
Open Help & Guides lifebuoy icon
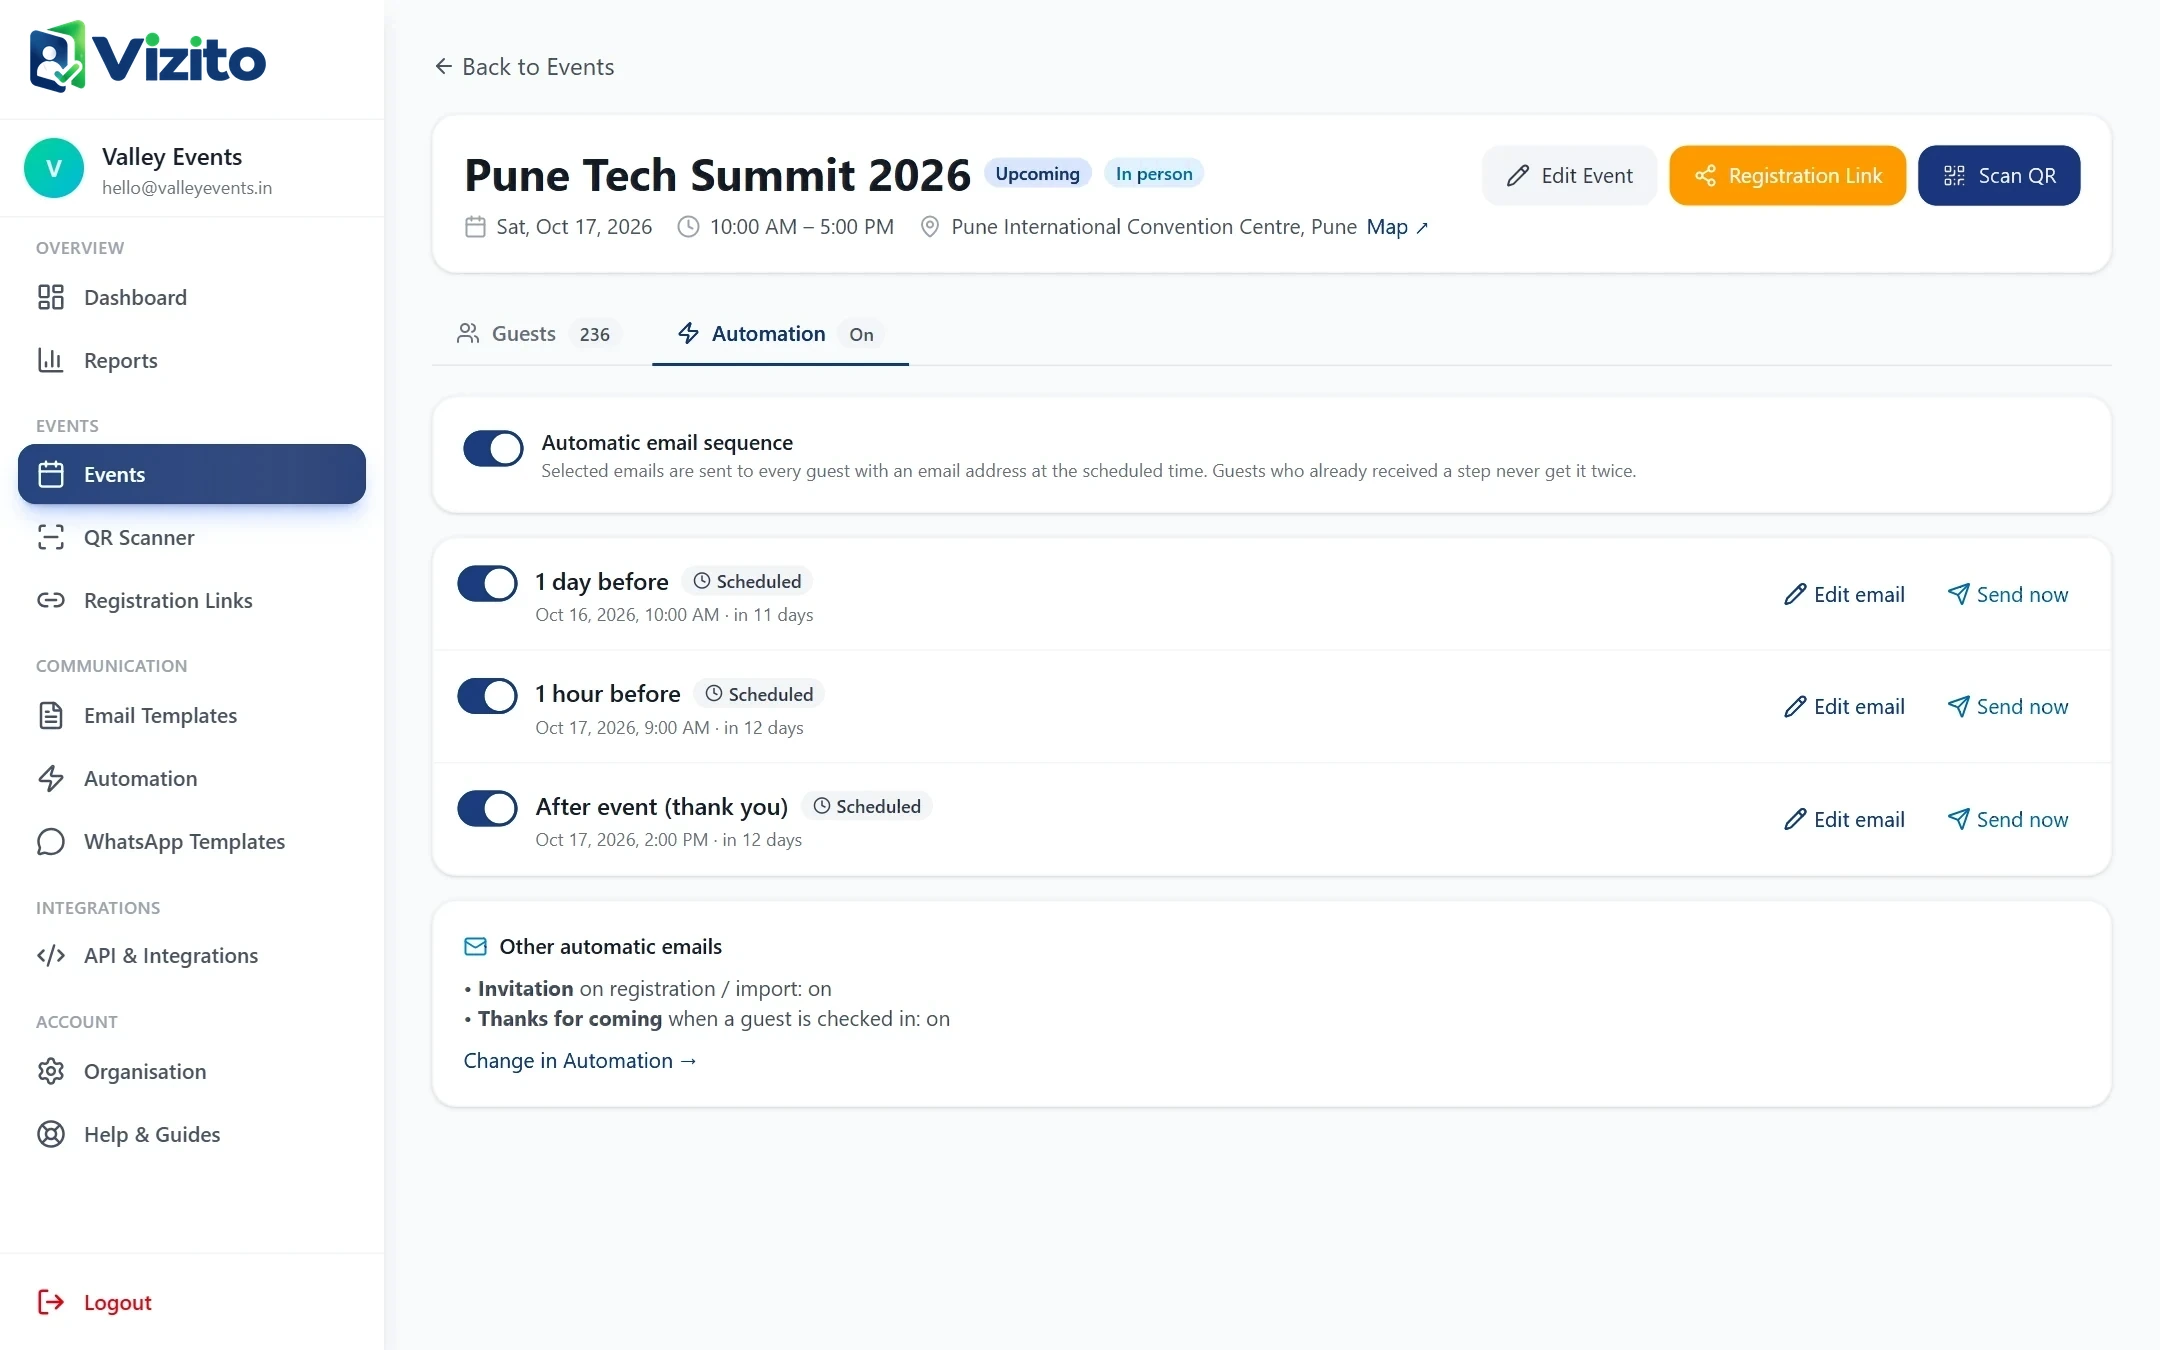[51, 1135]
